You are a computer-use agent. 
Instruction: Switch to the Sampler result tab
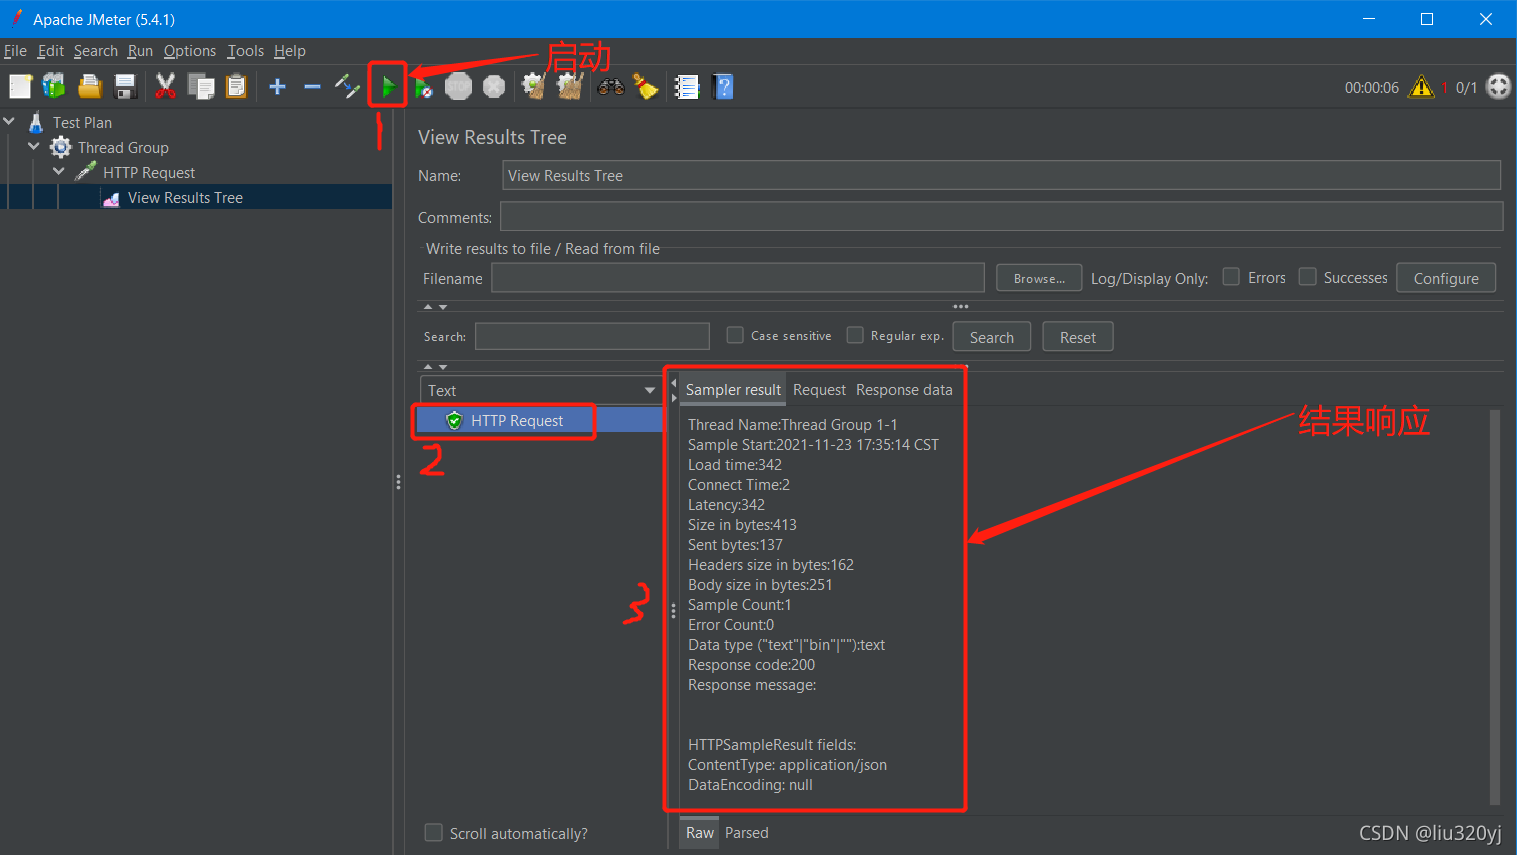(x=733, y=390)
